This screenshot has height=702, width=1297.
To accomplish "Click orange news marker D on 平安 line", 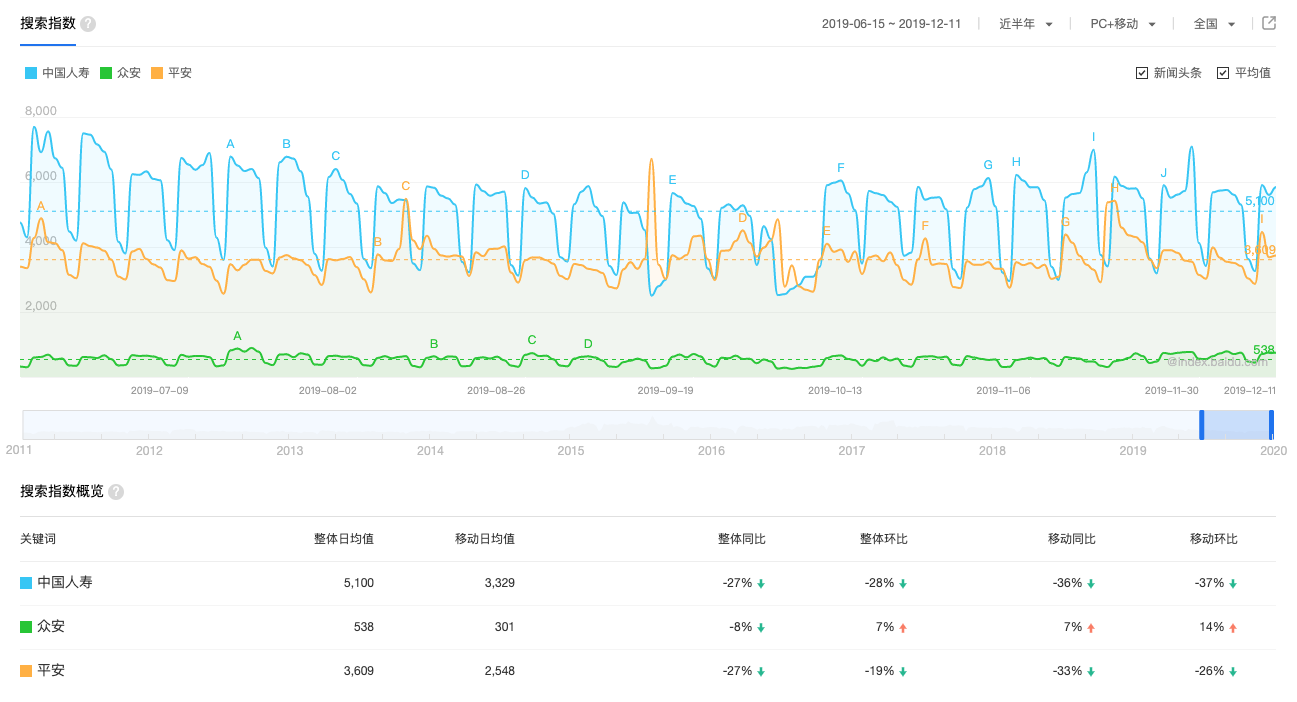I will point(742,218).
